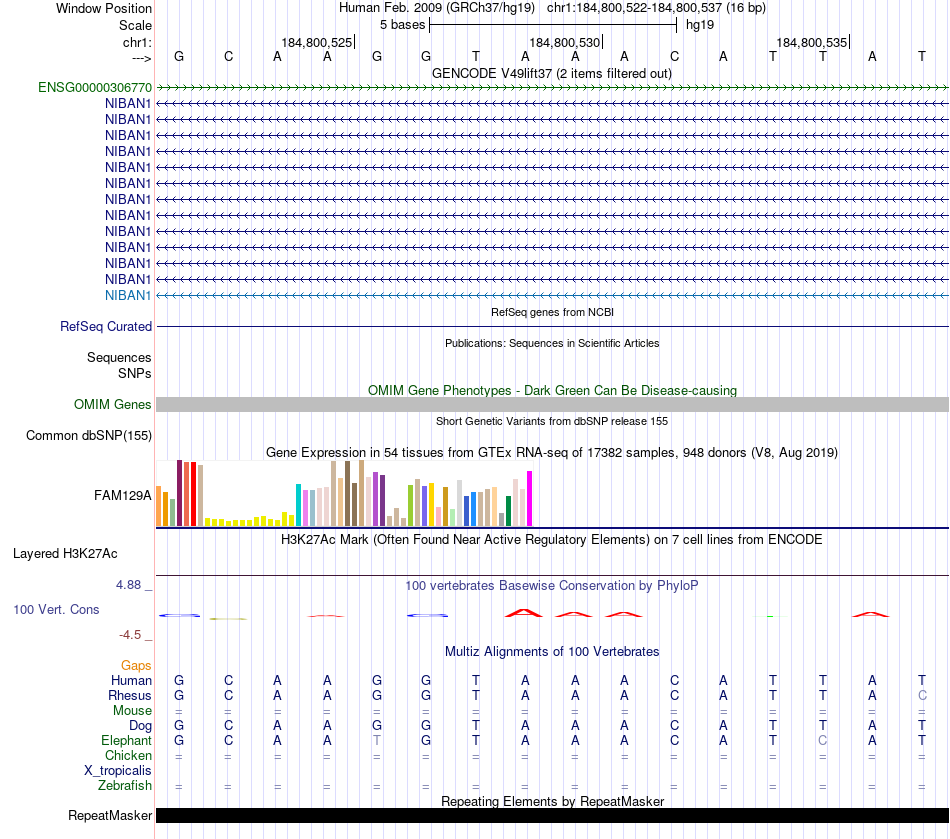Screen dimensions: 950x839
Task: Click Publications: Sequences in Scientific Articles title
Action: click(x=552, y=343)
